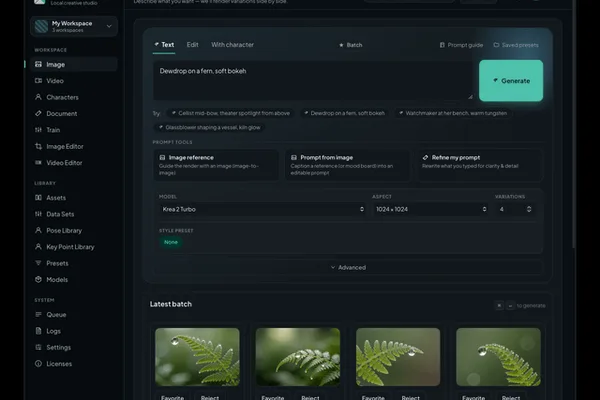
Task: Open the Prompt guide link
Action: tap(461, 45)
